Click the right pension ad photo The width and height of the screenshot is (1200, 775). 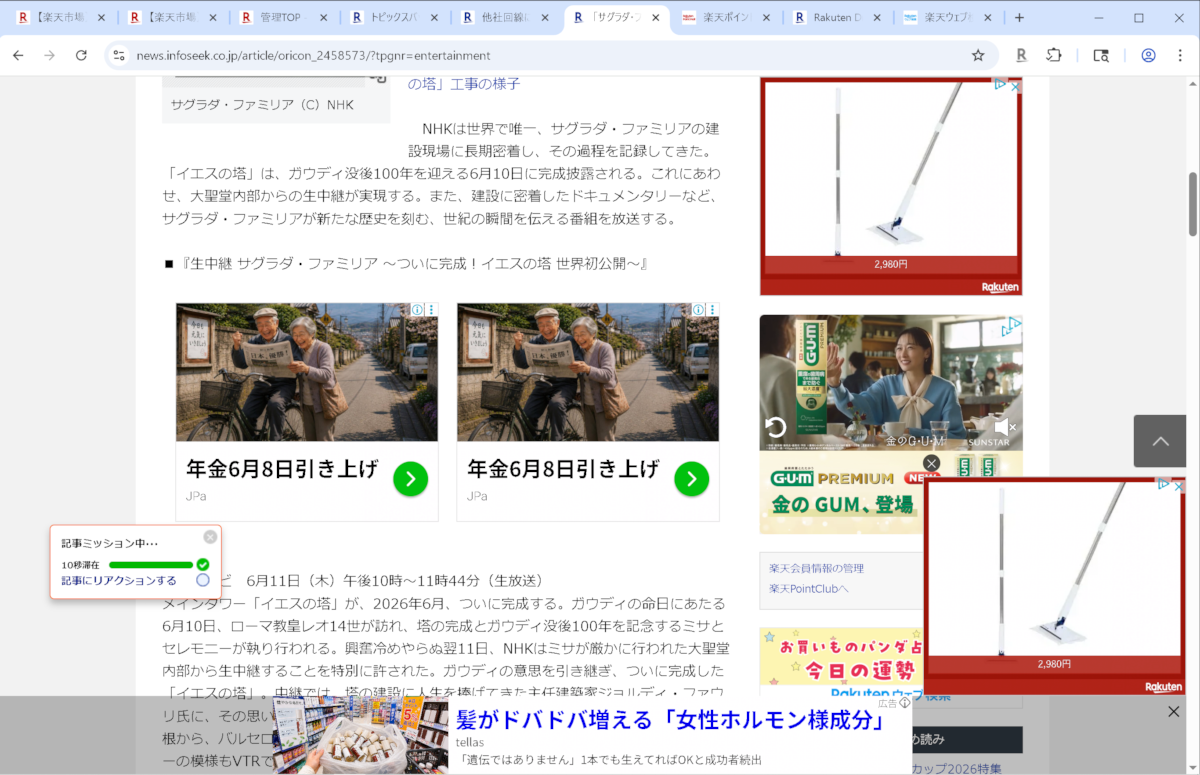click(587, 372)
